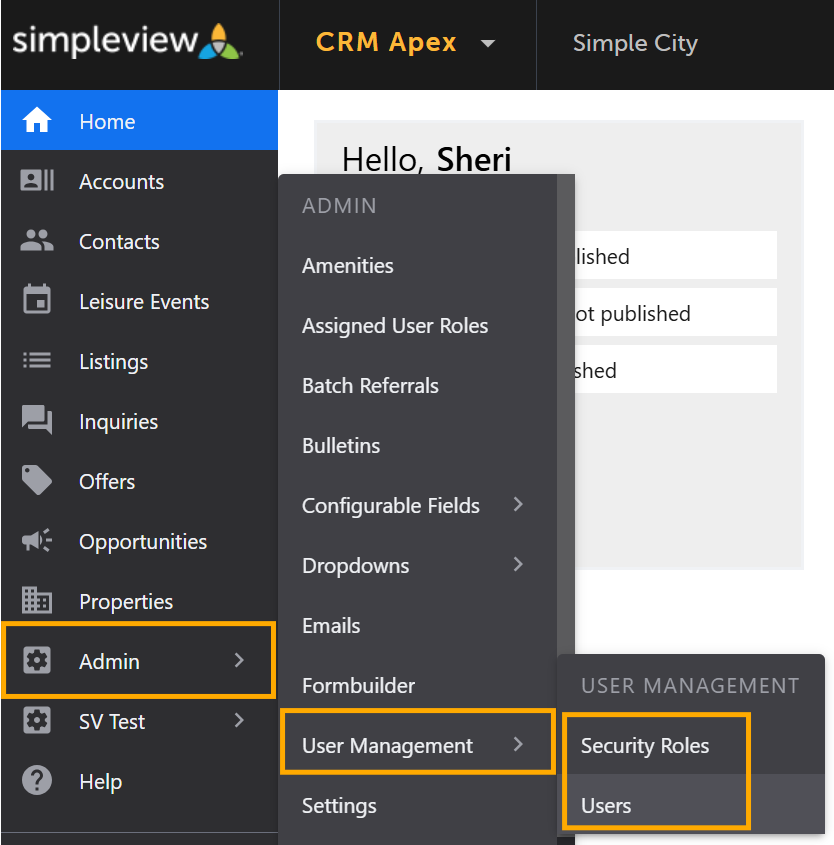Viewport: 834px width, 845px height.
Task: Click the Help question mark icon
Action: coord(37,780)
